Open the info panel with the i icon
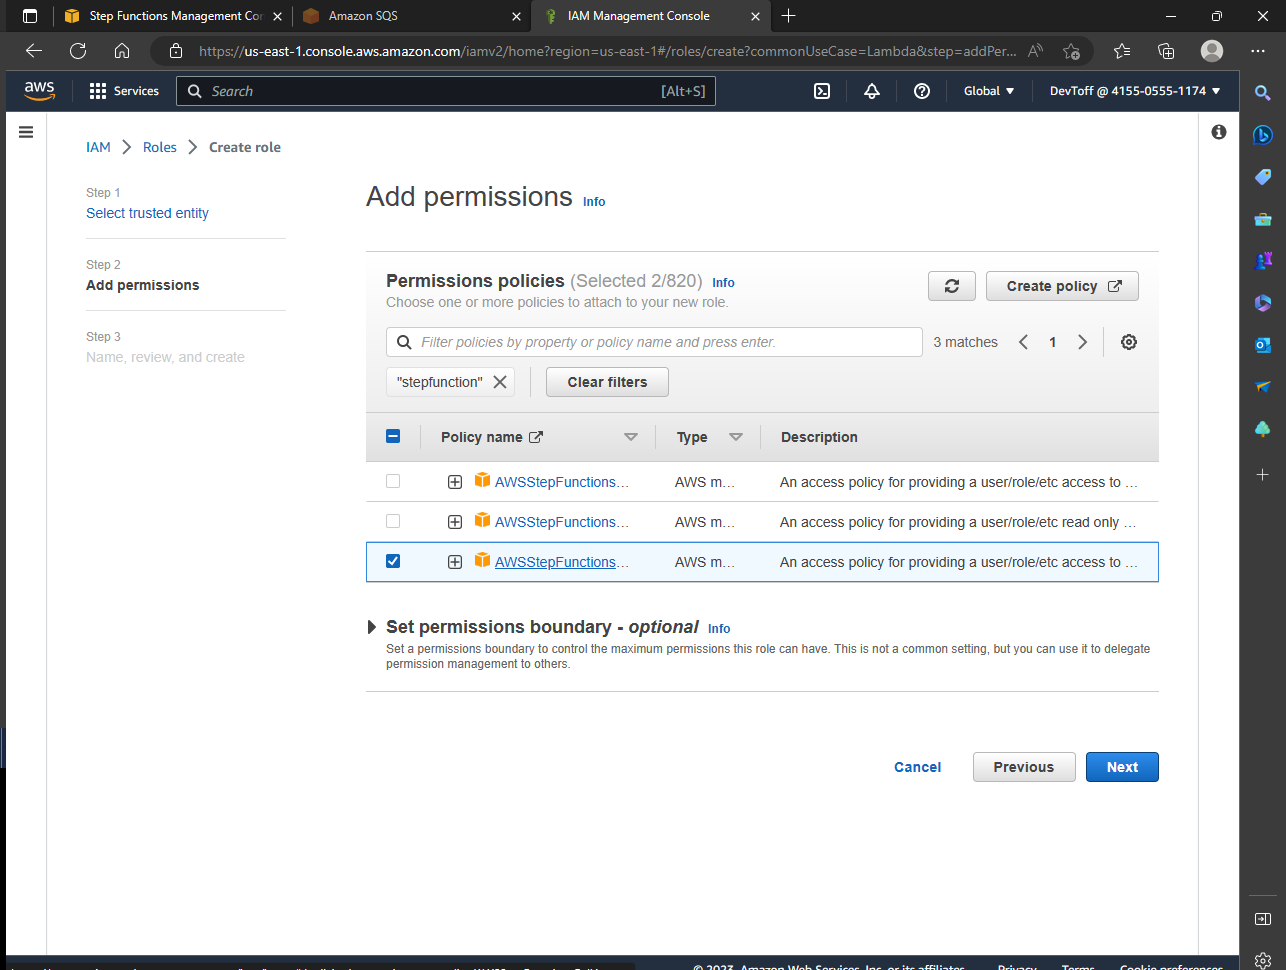Viewport: 1286px width, 970px height. point(1218,131)
